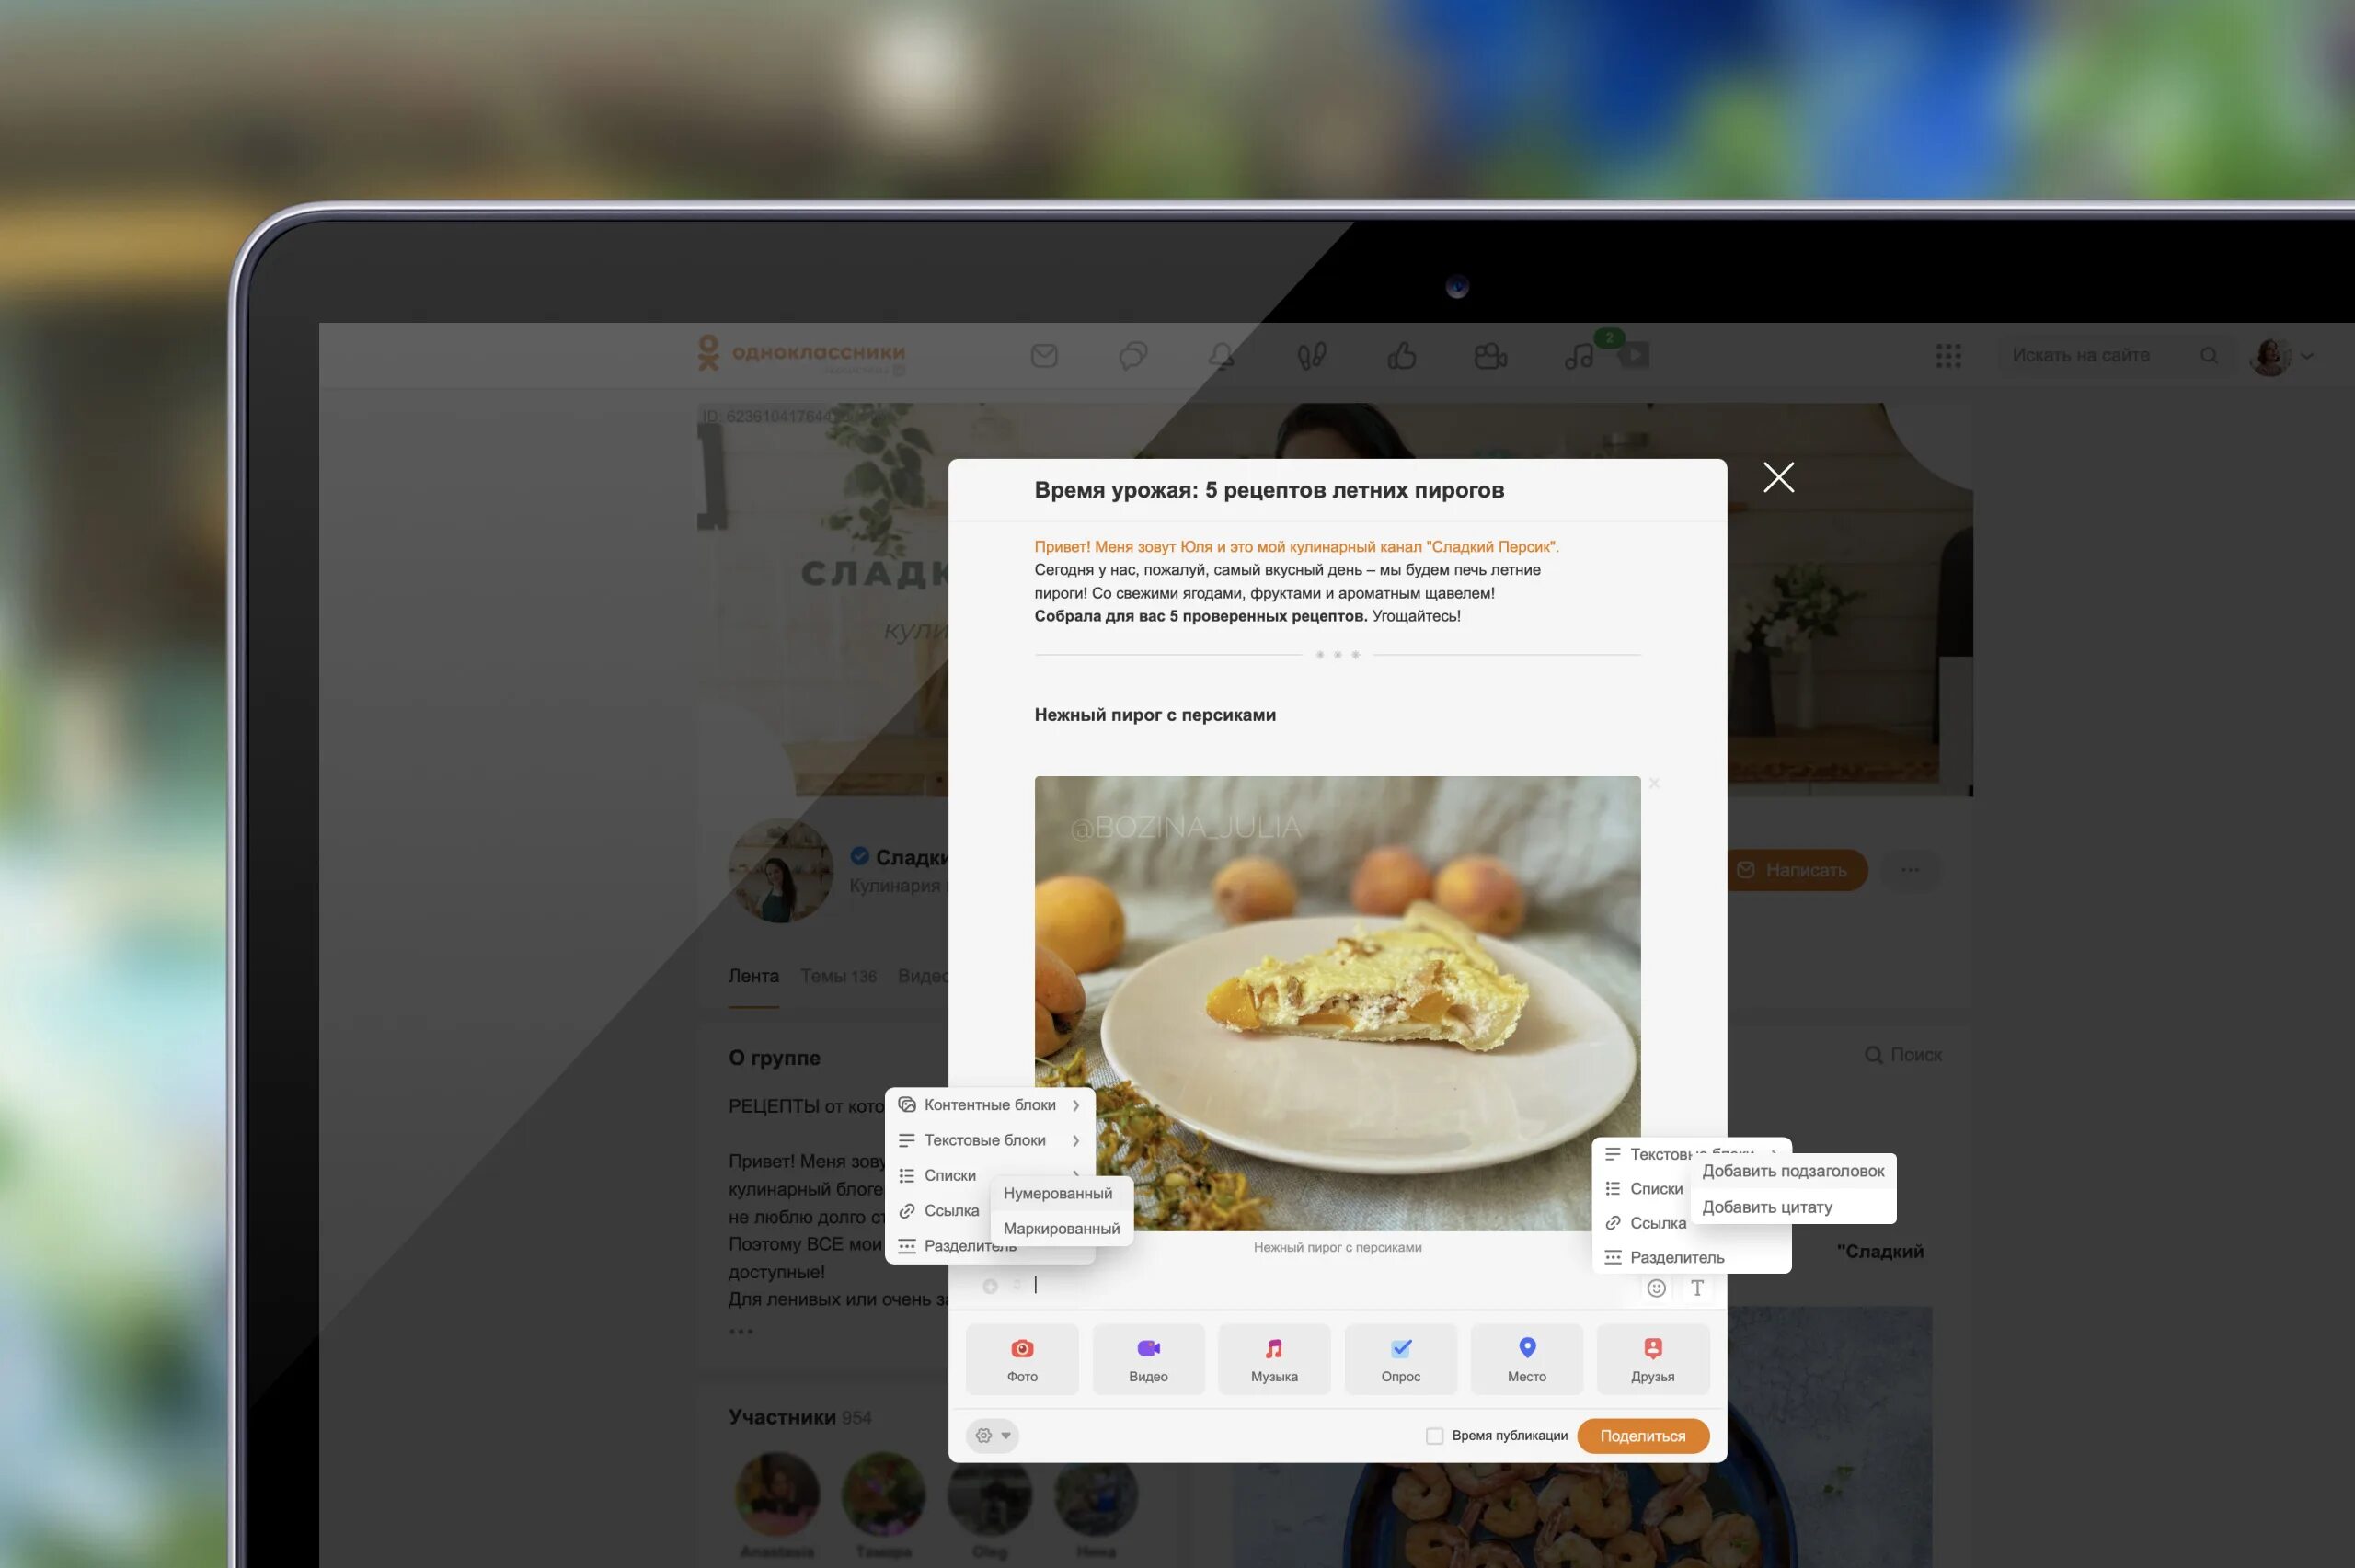
Task: Click the Музыка (Music) upload icon
Action: [1274, 1356]
